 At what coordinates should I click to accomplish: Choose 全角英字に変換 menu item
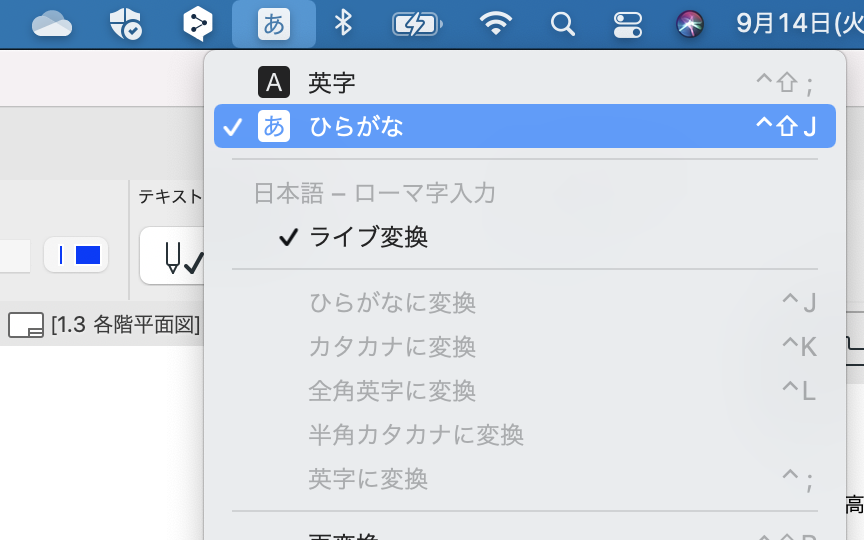point(525,391)
